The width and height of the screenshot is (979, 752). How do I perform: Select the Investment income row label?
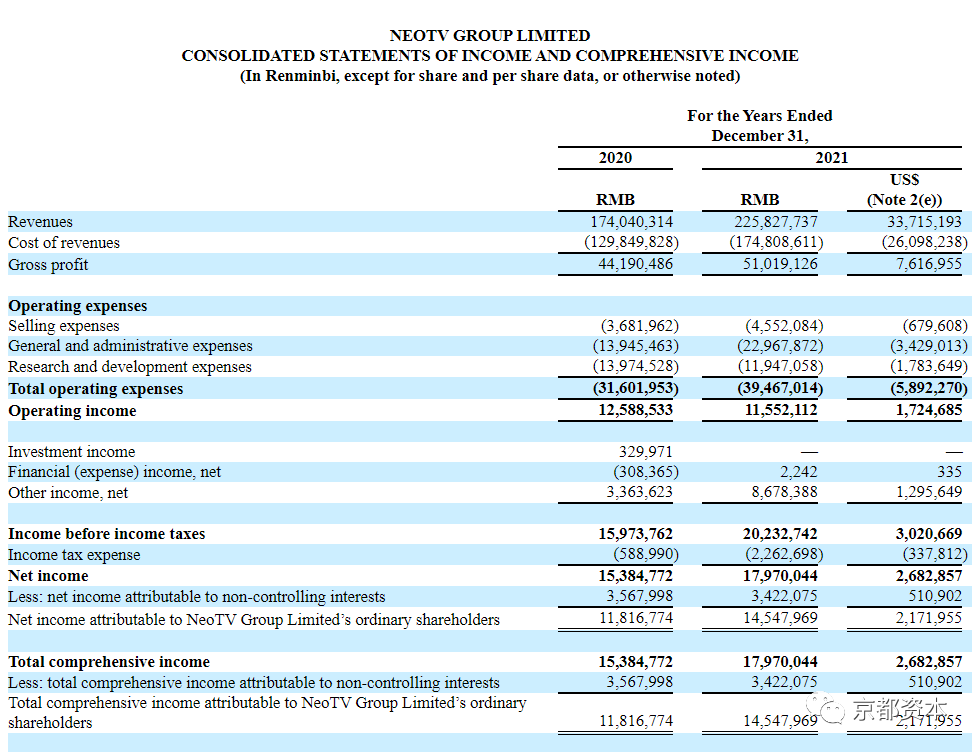point(71,452)
